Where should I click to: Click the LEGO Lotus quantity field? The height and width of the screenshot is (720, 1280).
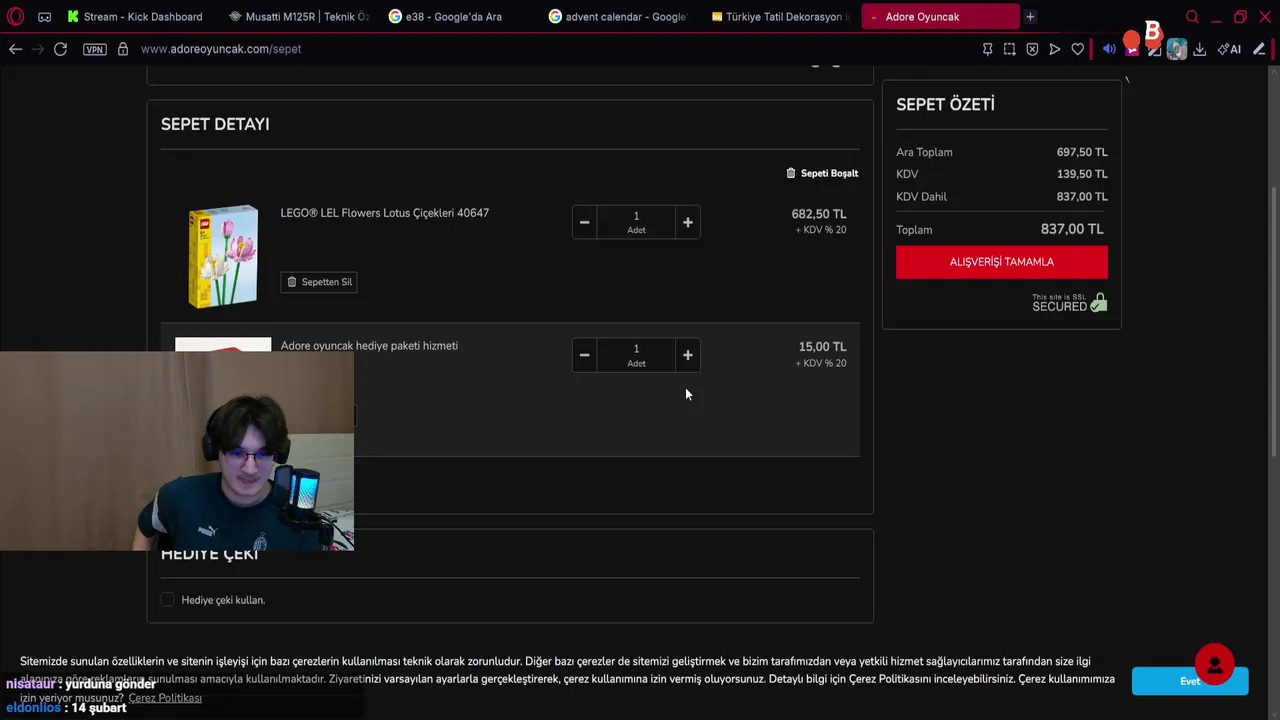click(636, 222)
